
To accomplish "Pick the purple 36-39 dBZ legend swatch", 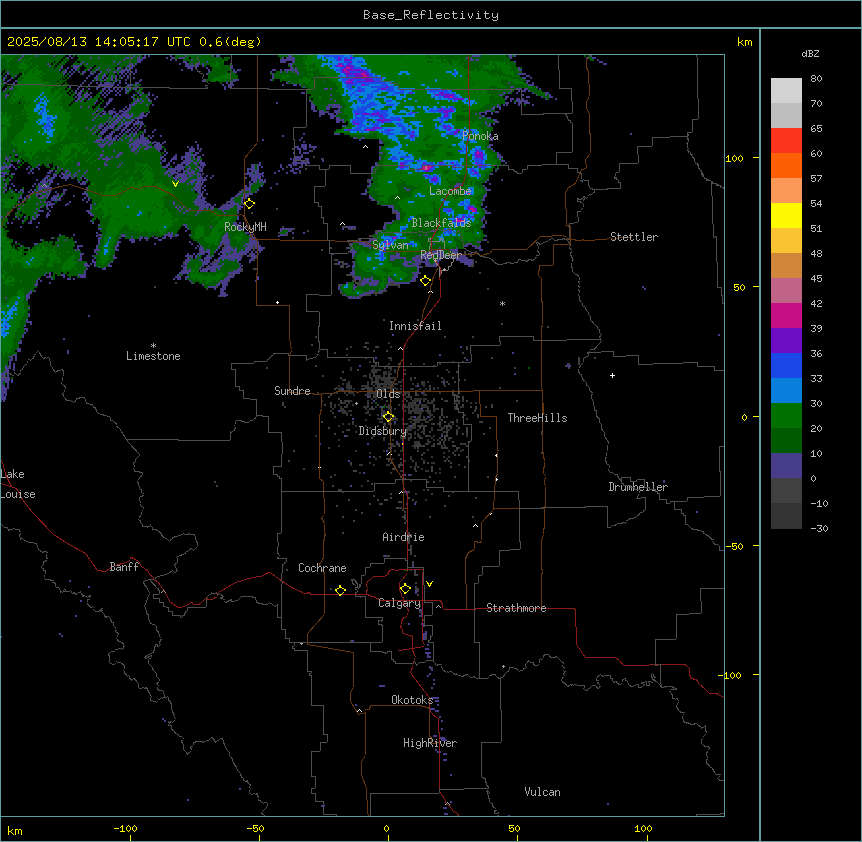I will pos(786,341).
